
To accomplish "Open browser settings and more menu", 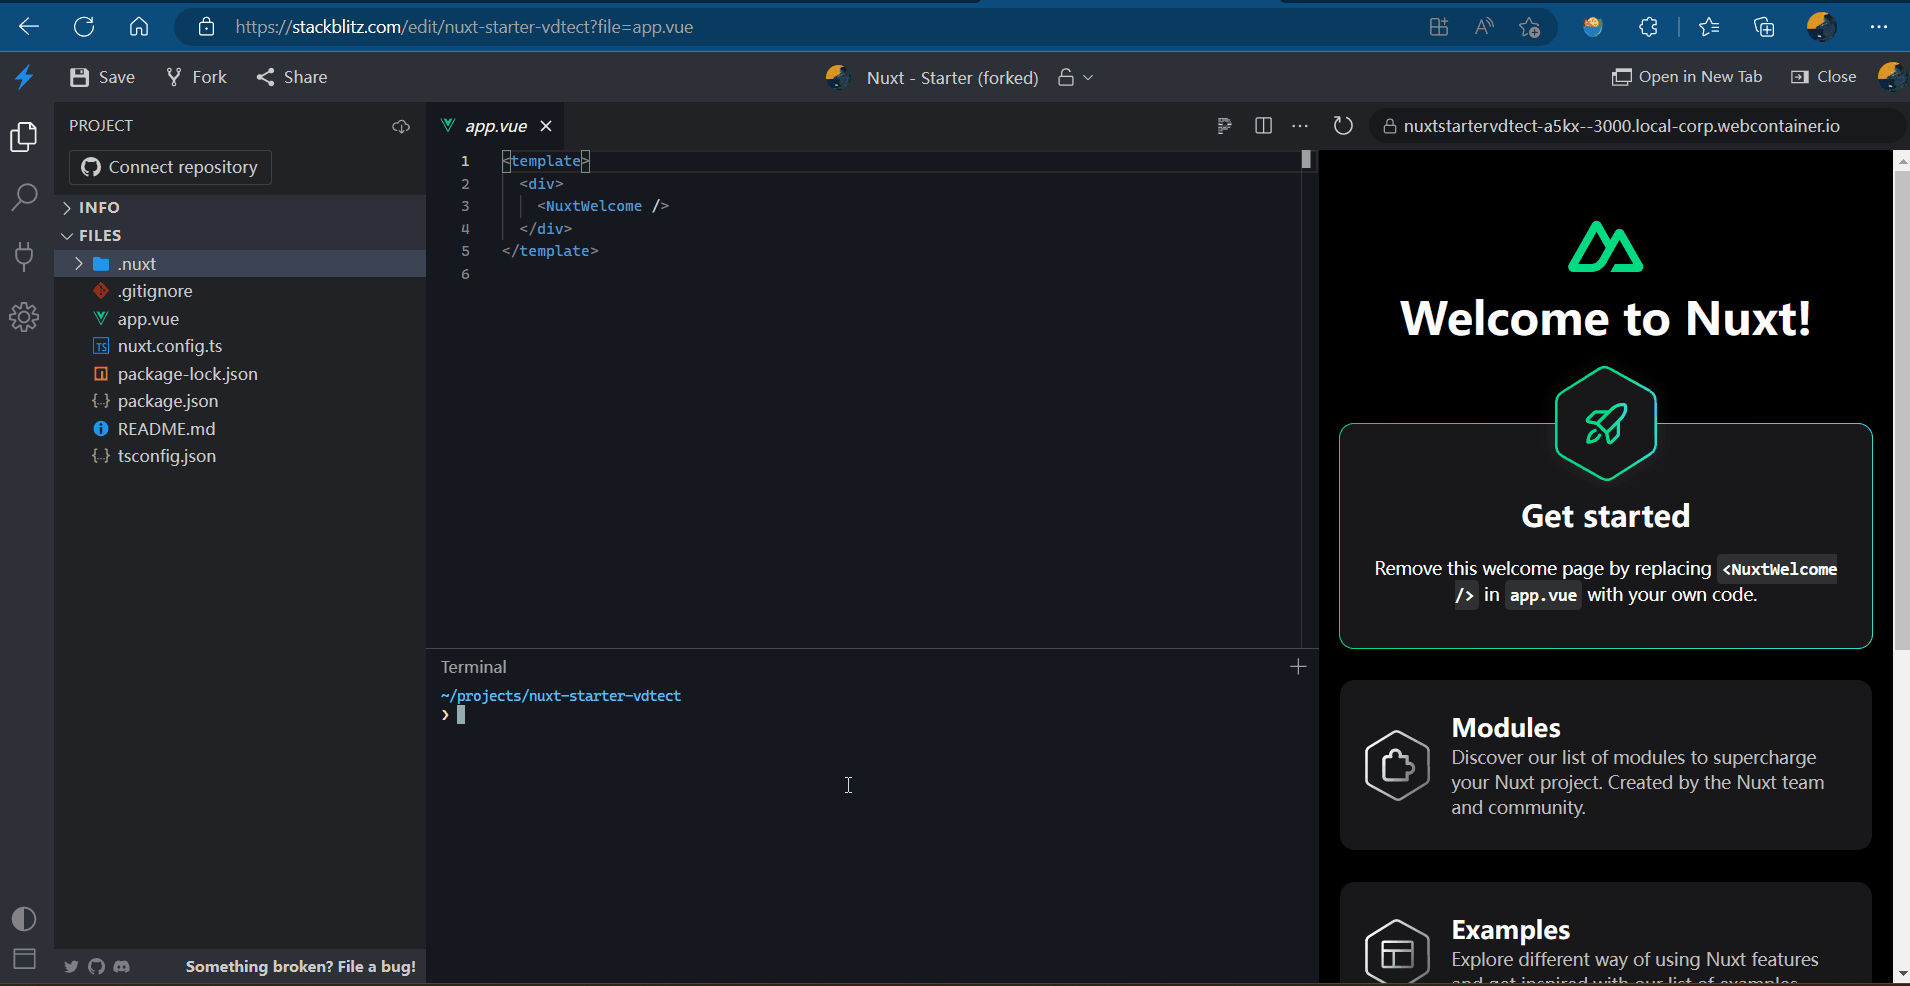I will [x=1878, y=27].
